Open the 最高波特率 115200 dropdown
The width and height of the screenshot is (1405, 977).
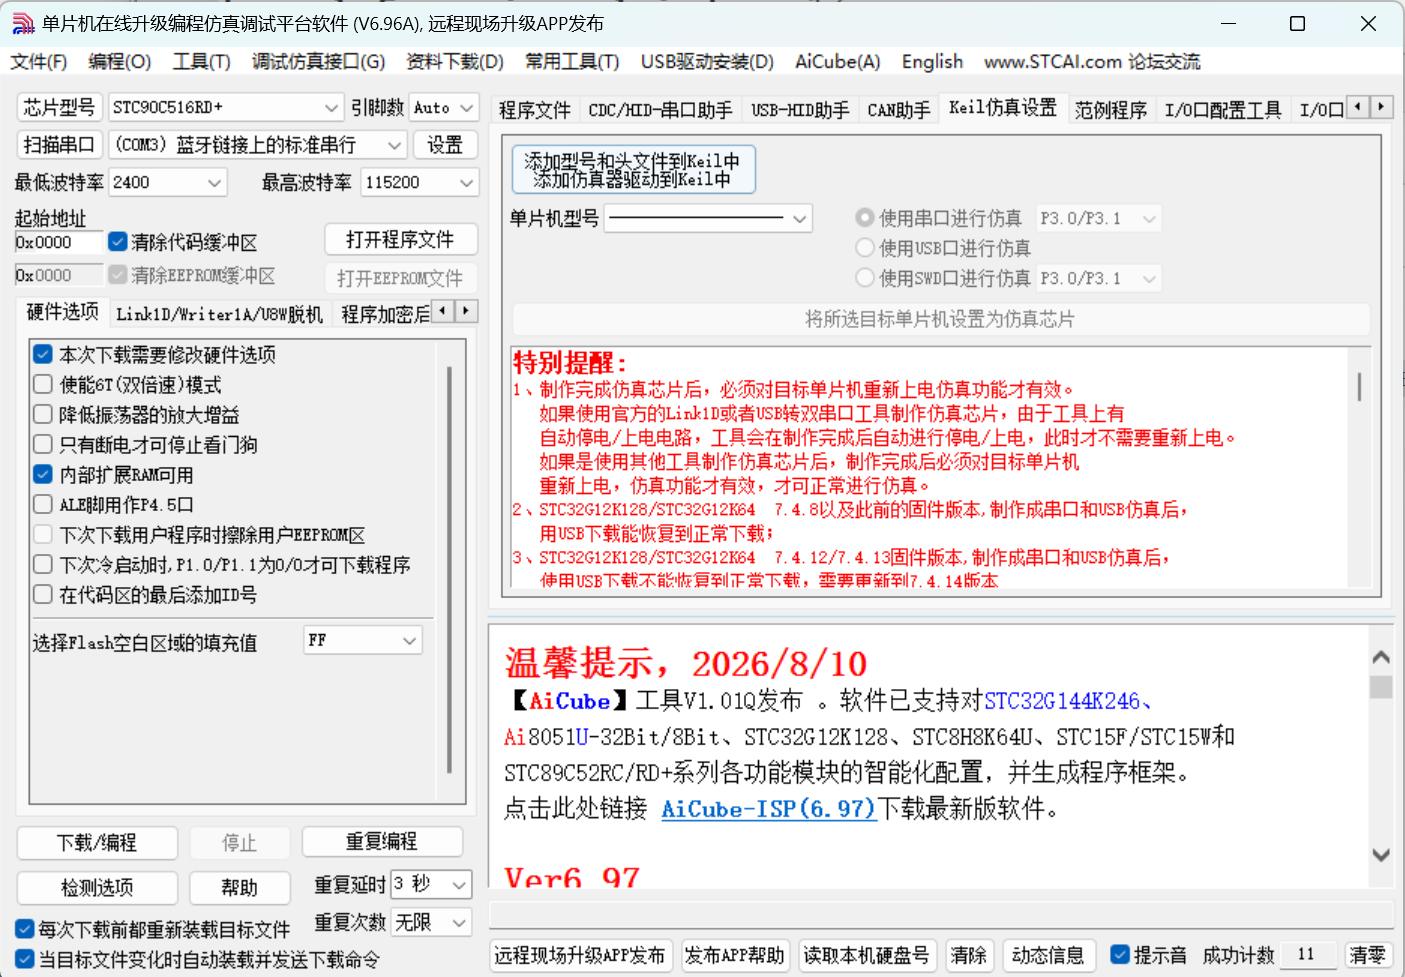pos(420,182)
